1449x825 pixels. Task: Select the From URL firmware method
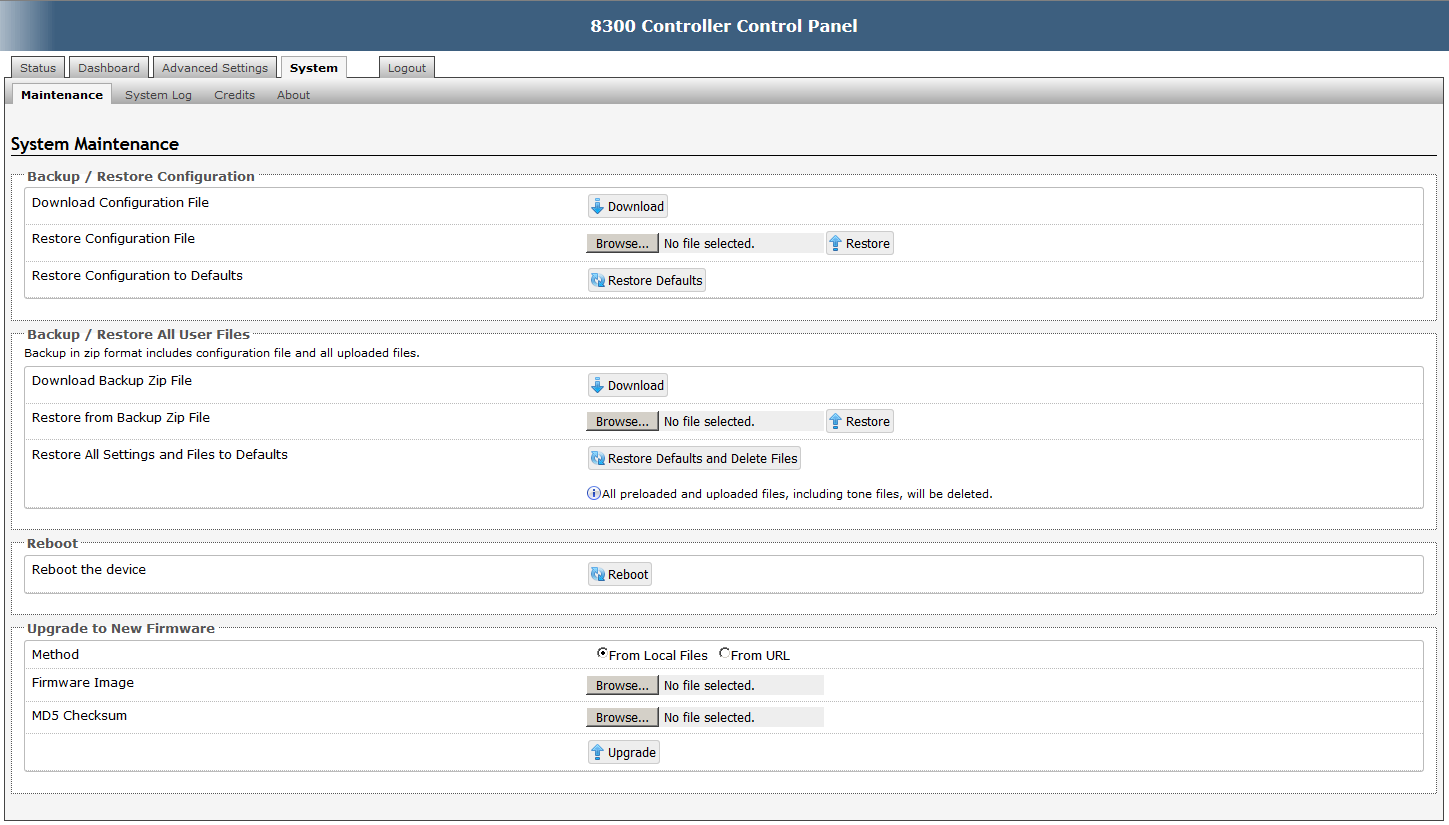[x=723, y=654]
